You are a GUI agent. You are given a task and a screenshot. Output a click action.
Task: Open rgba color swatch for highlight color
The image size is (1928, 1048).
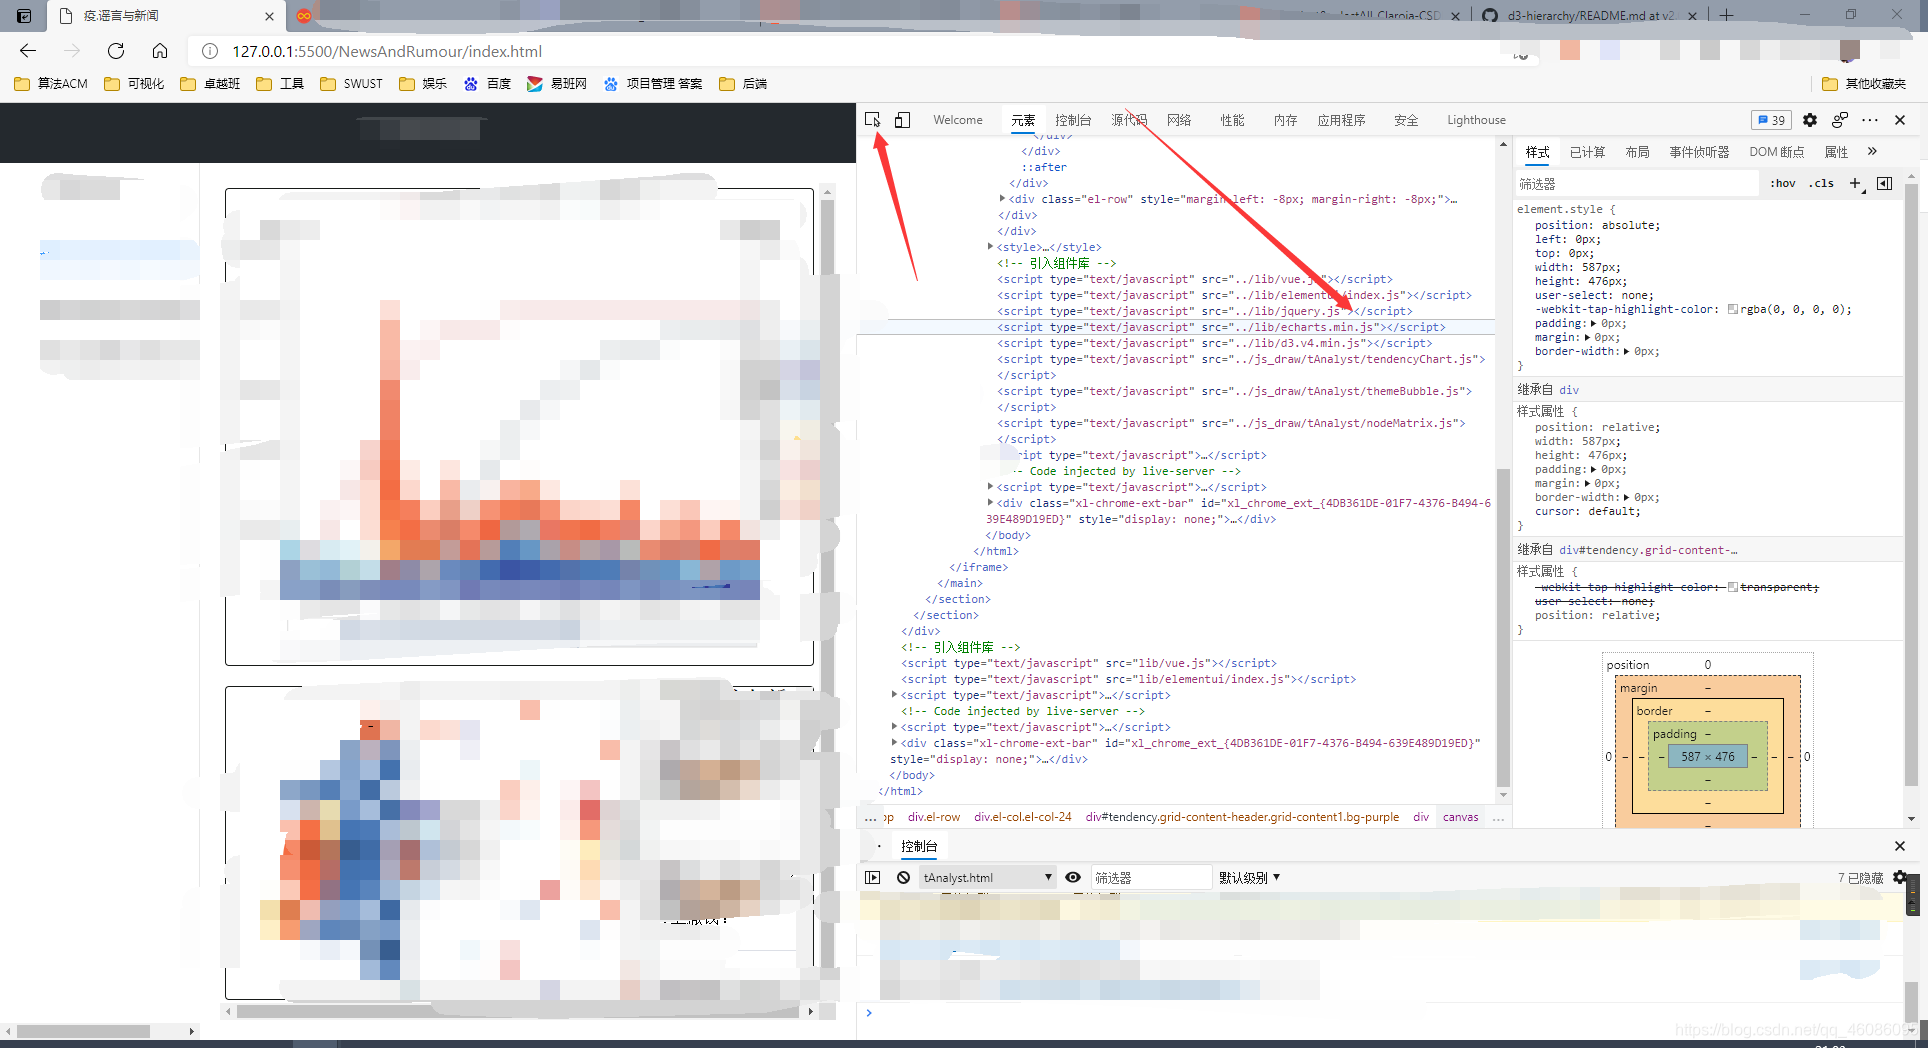(1733, 310)
